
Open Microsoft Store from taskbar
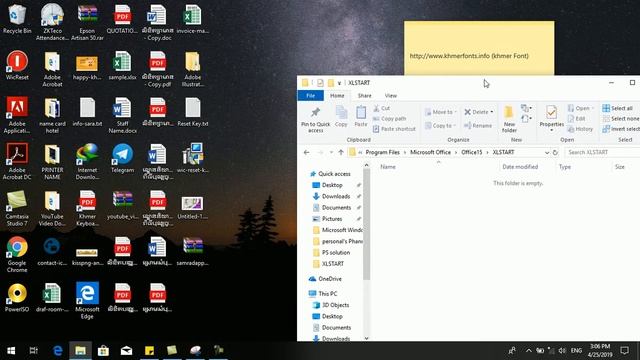point(103,351)
